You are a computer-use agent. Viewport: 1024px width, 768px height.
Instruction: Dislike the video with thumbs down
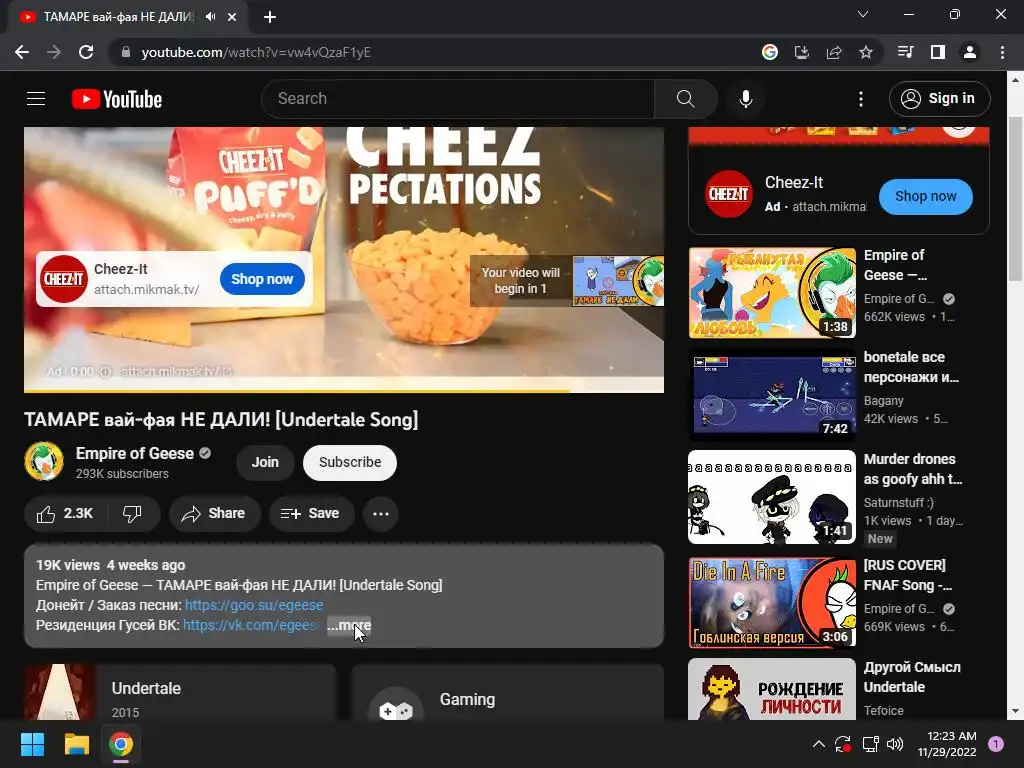(x=133, y=513)
